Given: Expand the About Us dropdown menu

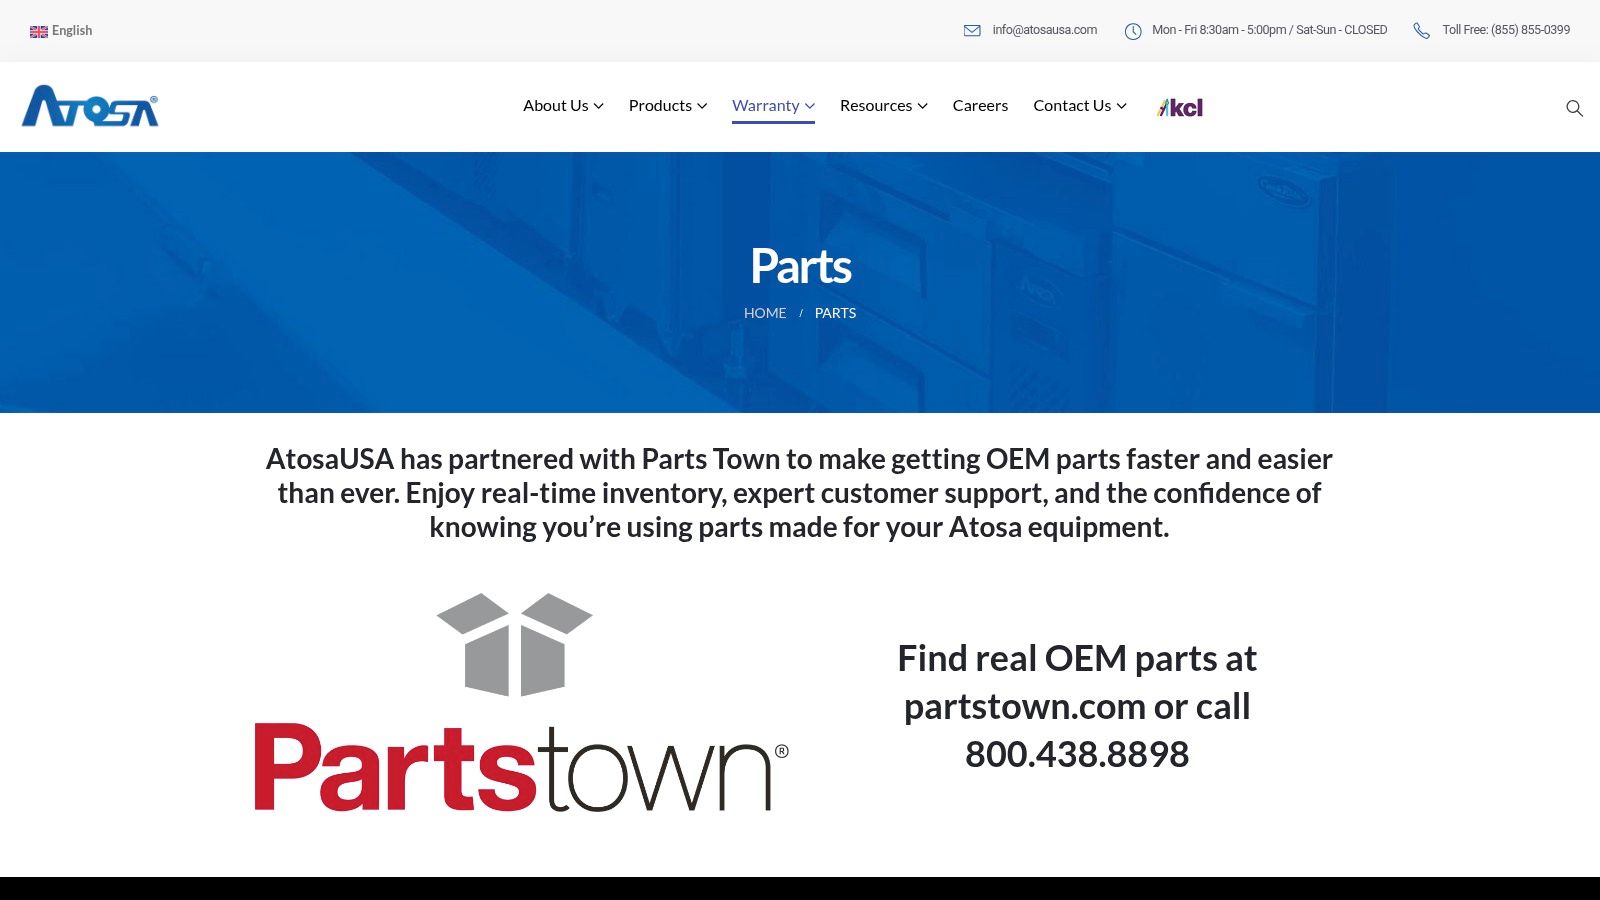Looking at the screenshot, I should coord(563,106).
